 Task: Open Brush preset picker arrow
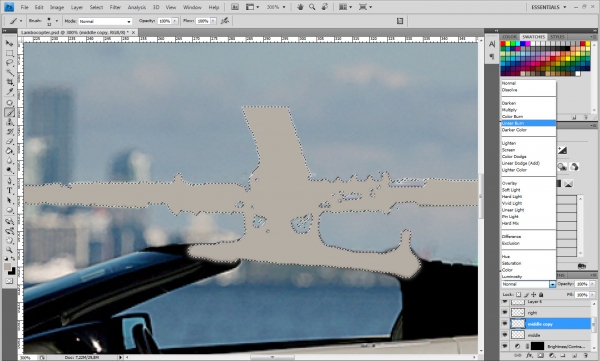pyautogui.click(x=57, y=21)
